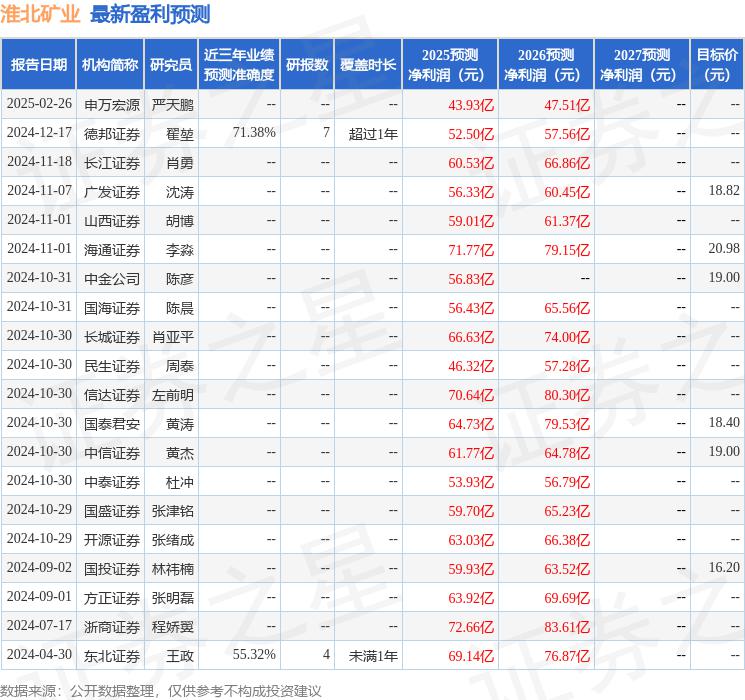Click the 淮北矿业 title text
The image size is (745, 700).
pos(40,15)
